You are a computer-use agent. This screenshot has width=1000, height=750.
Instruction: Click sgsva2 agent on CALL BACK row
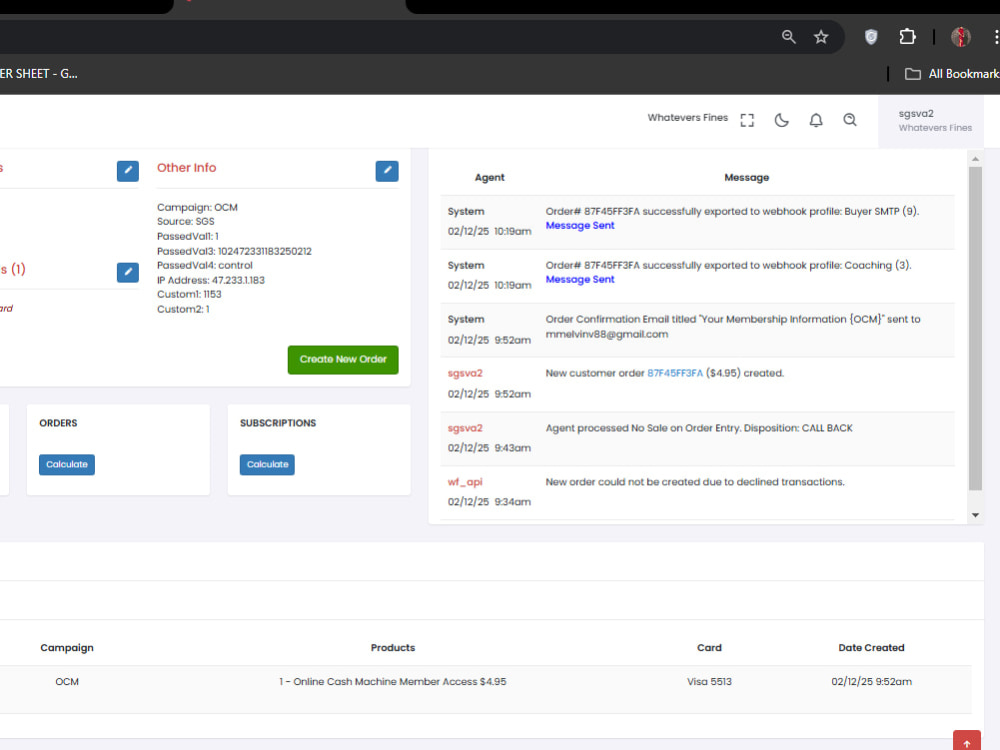[x=465, y=428]
